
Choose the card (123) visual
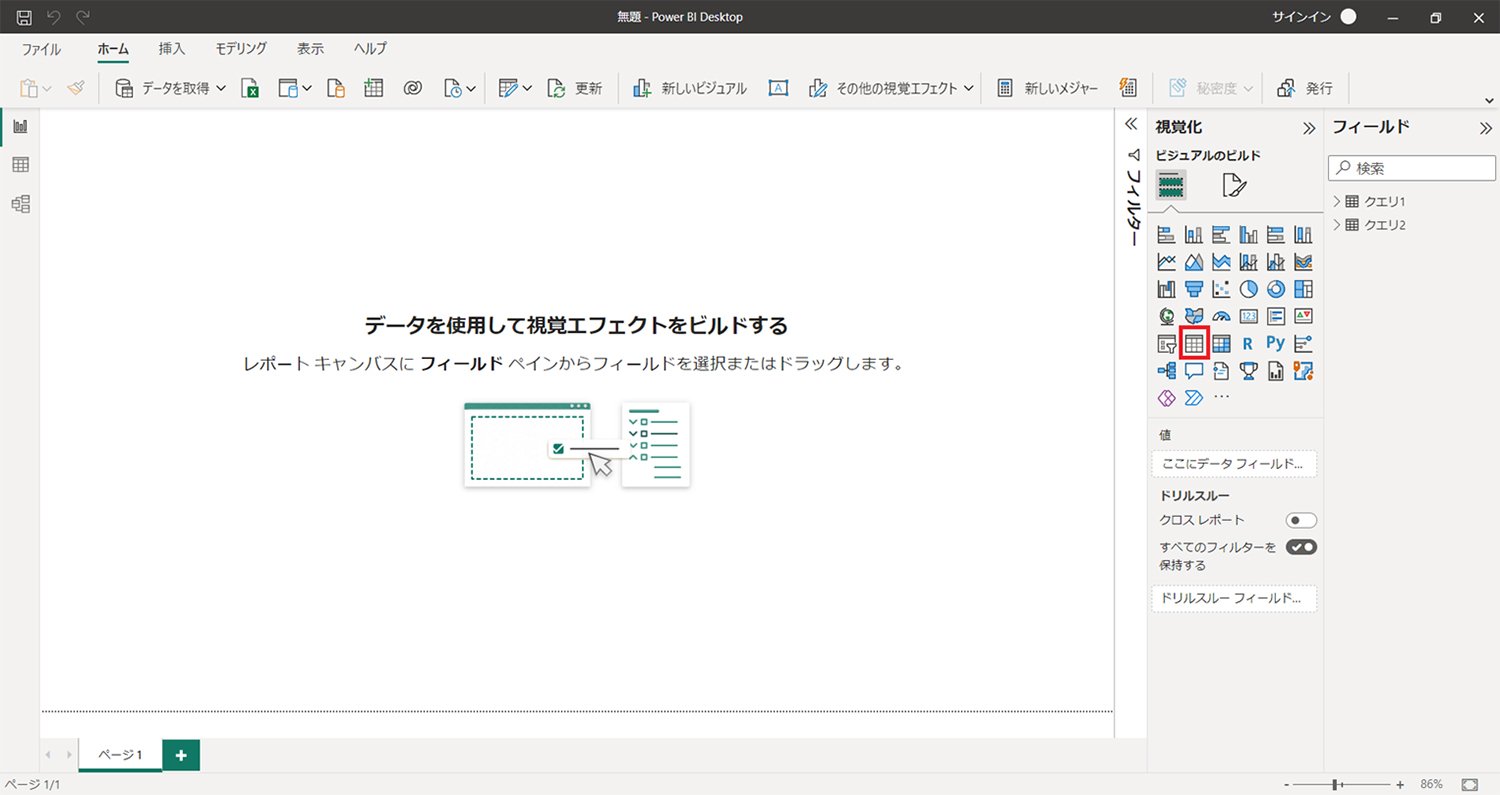[1248, 316]
